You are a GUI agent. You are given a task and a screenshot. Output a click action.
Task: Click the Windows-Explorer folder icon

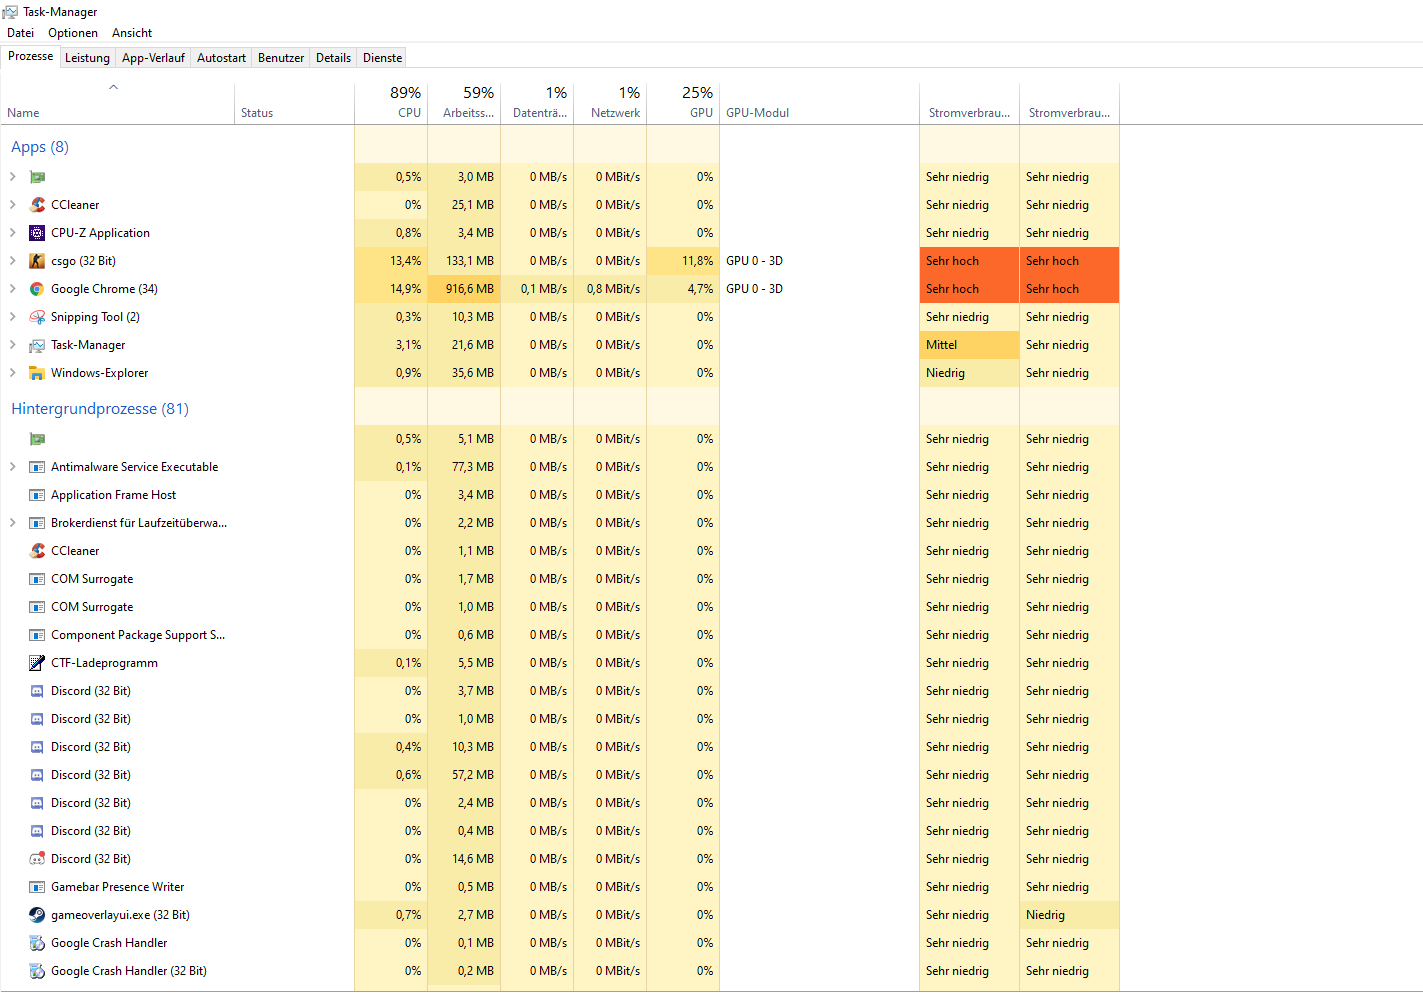tap(37, 373)
